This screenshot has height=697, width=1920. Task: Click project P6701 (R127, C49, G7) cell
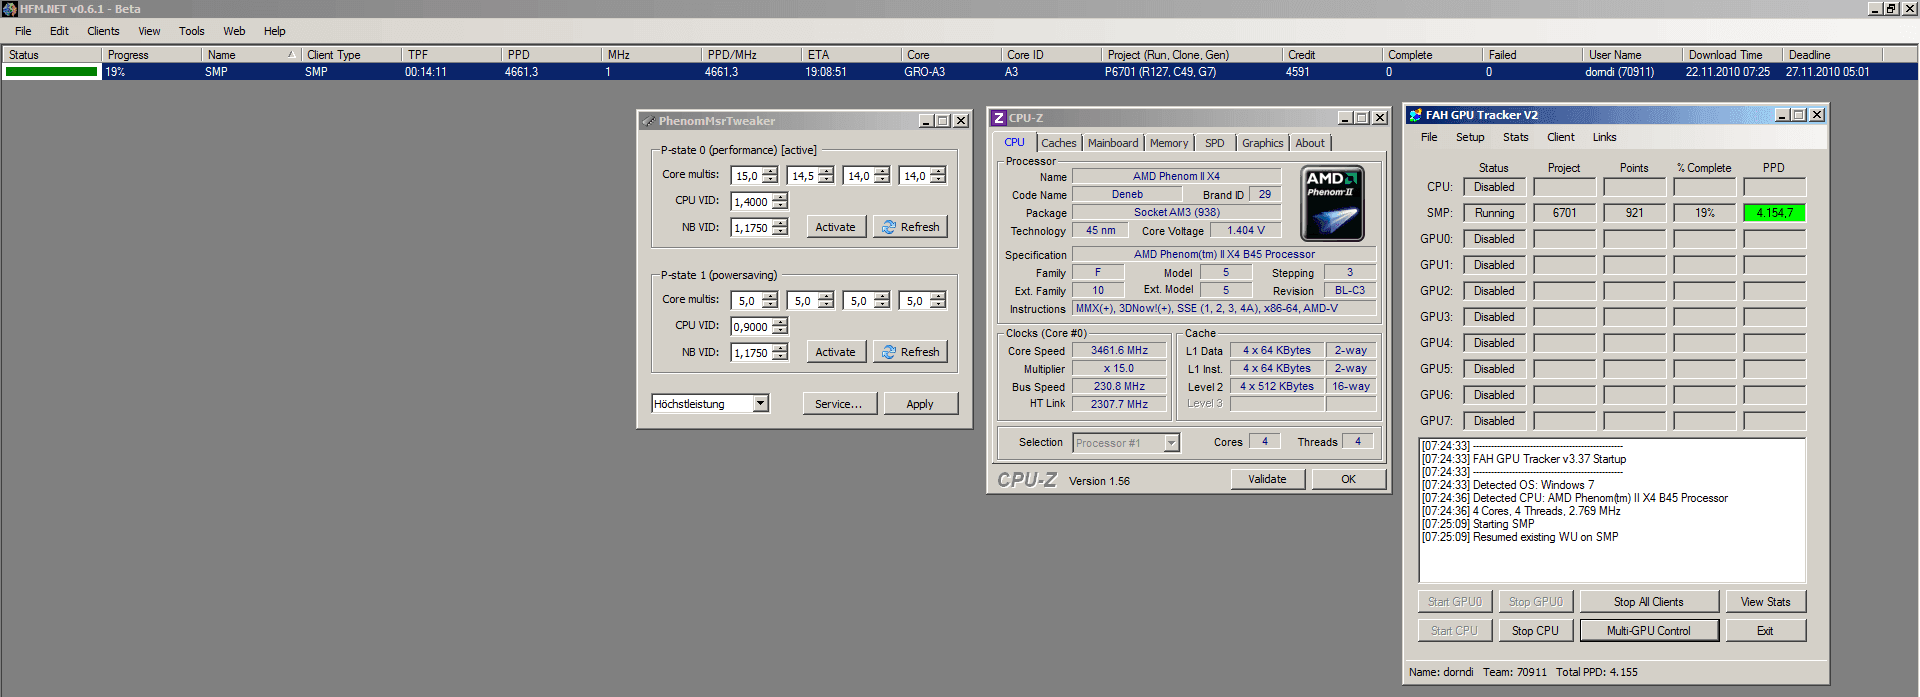[1160, 72]
